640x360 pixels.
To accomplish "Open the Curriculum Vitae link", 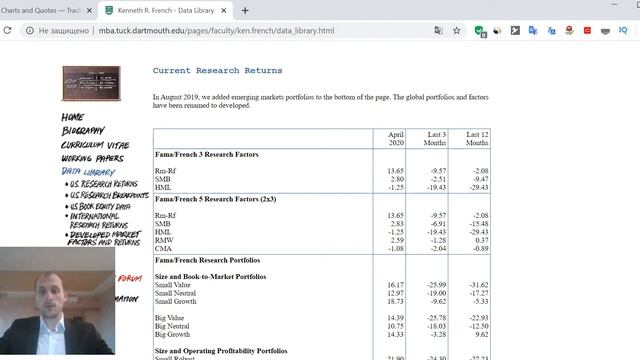I will point(95,145).
